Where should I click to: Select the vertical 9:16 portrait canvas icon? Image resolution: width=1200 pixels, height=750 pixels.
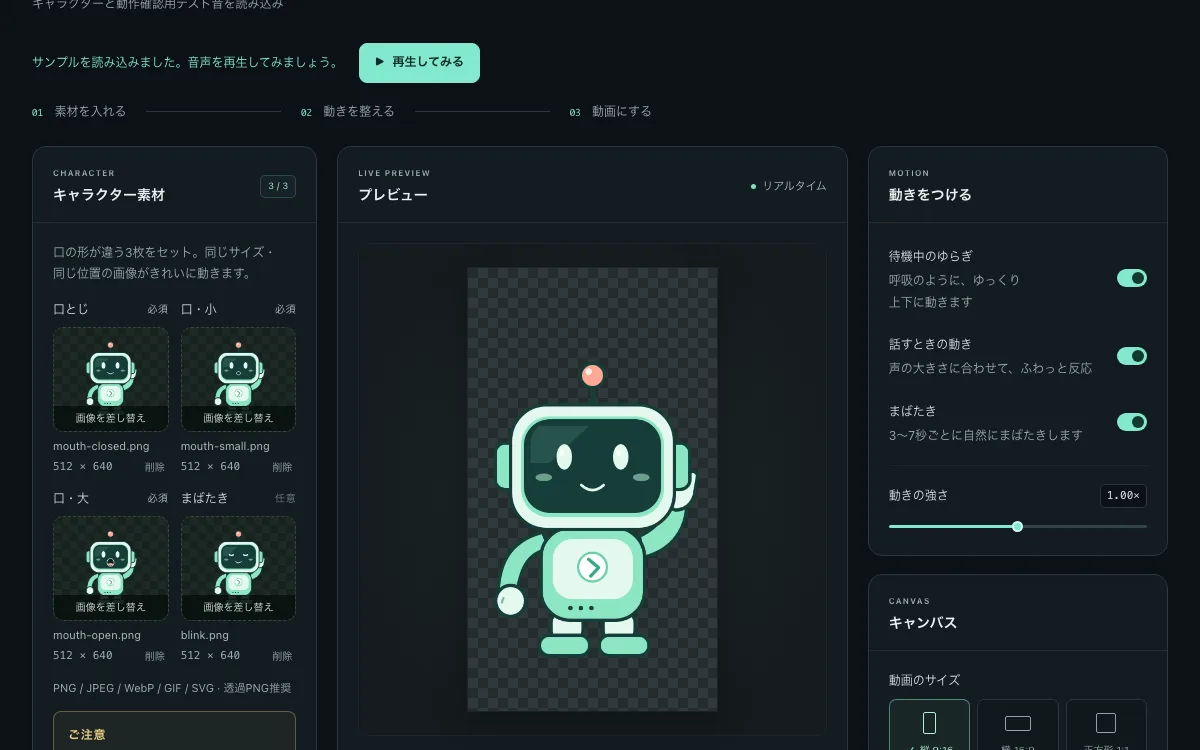pyautogui.click(x=929, y=723)
